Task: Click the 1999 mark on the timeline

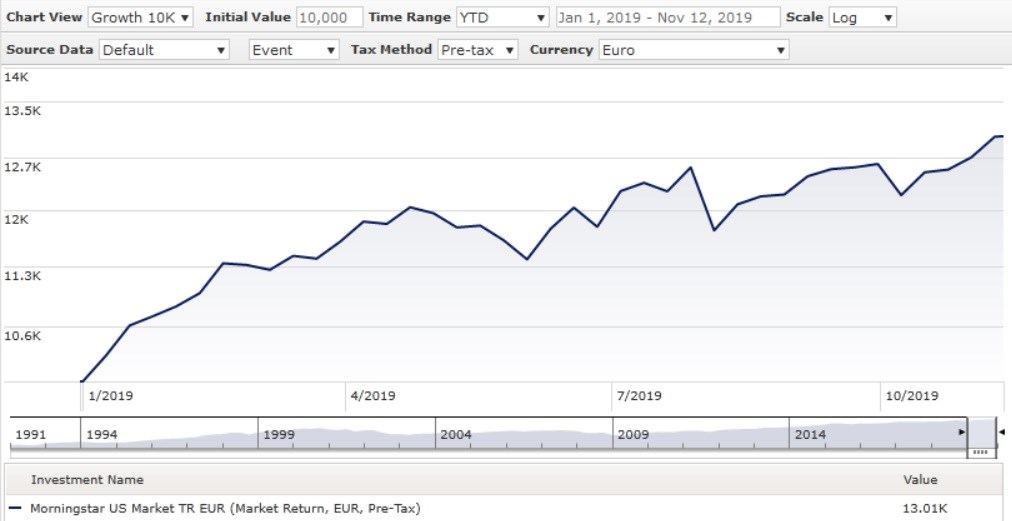Action: click(x=279, y=435)
